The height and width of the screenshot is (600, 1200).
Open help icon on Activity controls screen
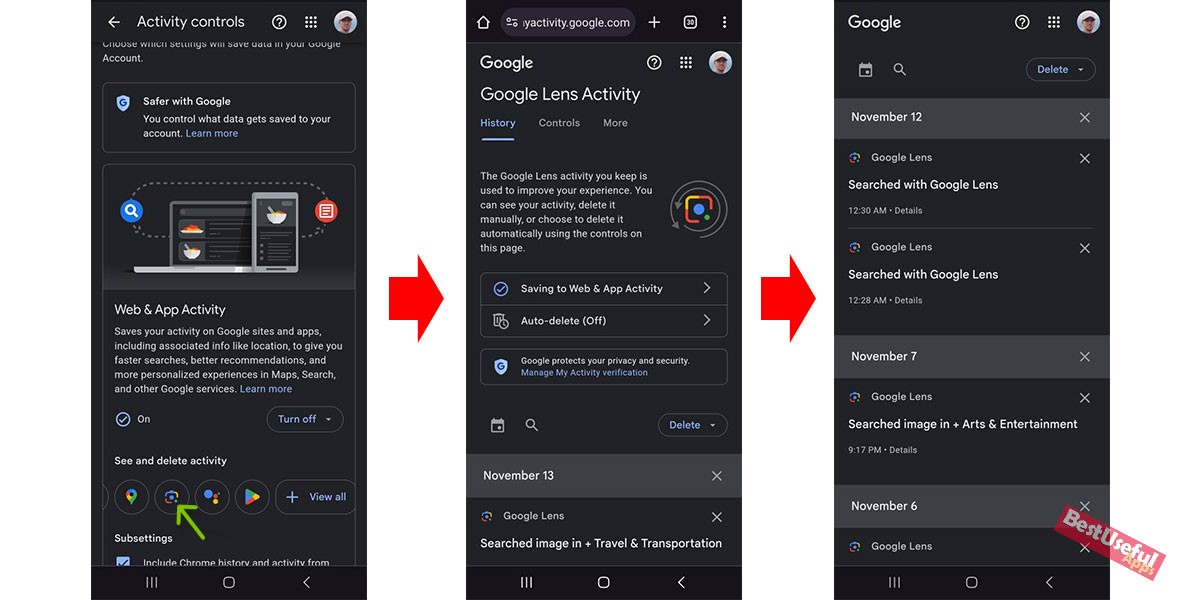tap(279, 22)
